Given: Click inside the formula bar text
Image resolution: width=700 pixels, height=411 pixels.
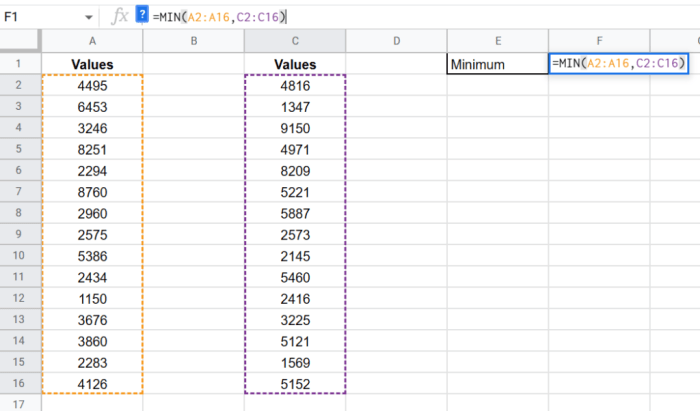Looking at the screenshot, I should (219, 17).
